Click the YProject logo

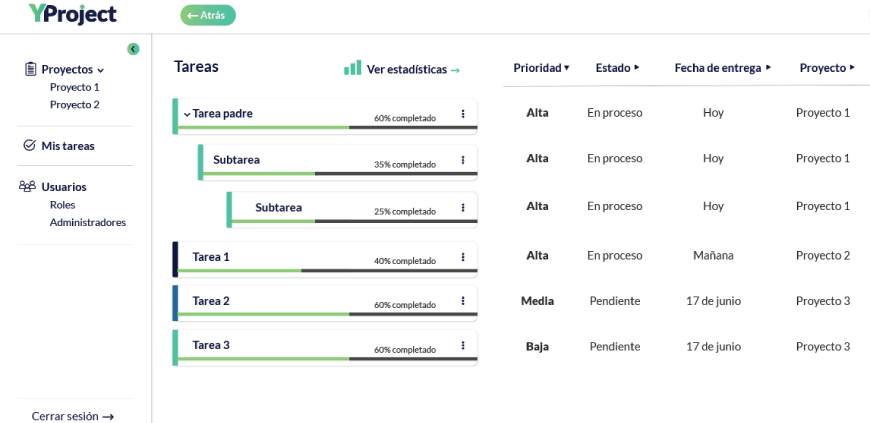tap(73, 14)
